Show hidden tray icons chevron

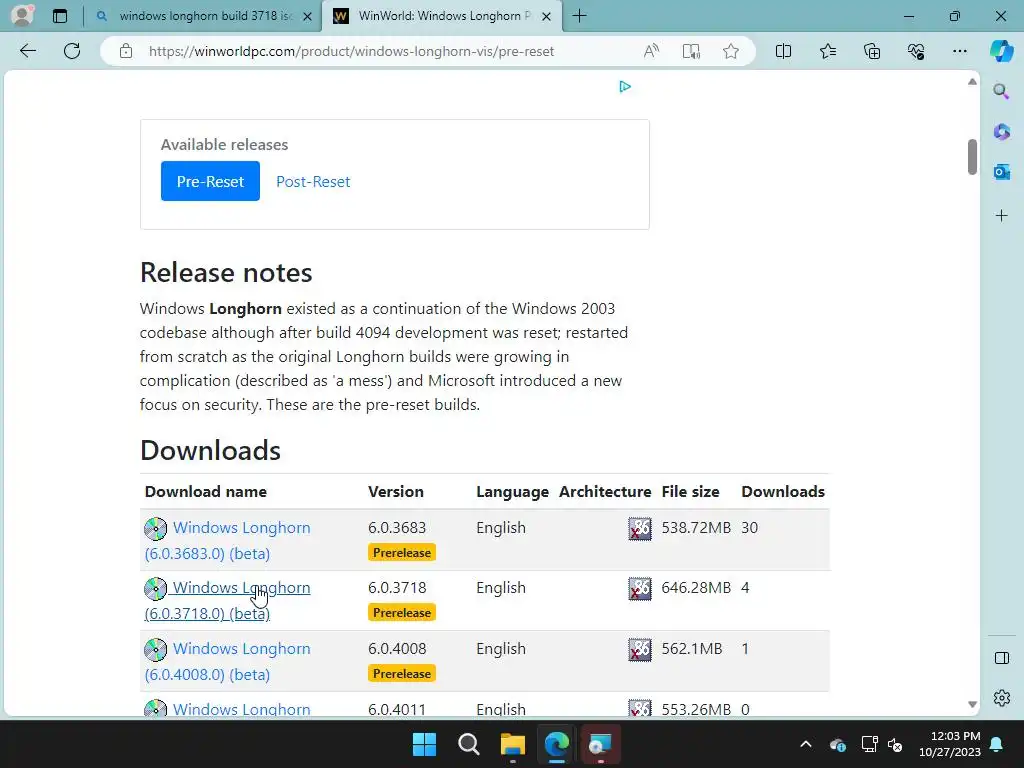click(x=806, y=744)
